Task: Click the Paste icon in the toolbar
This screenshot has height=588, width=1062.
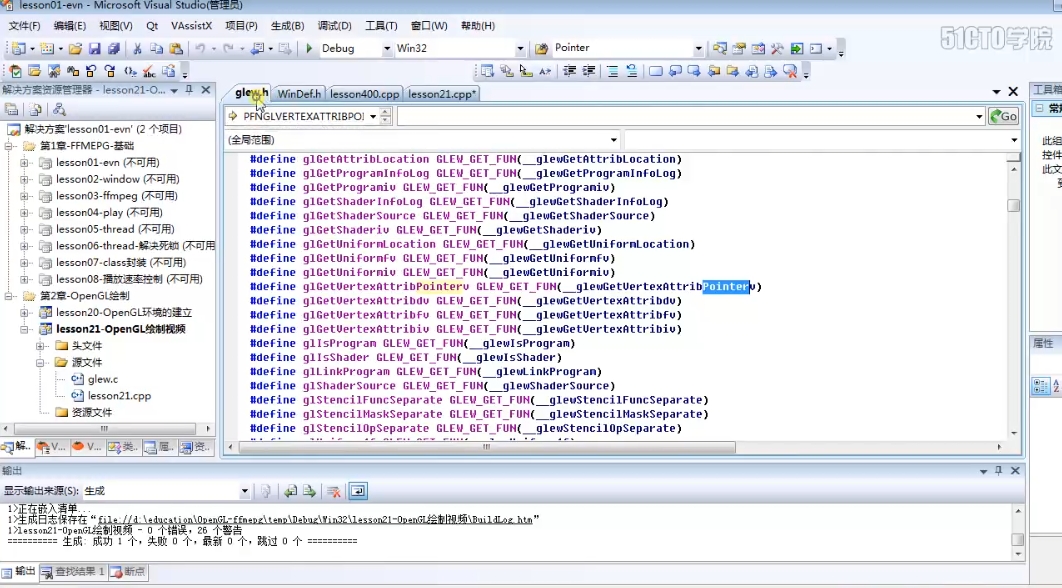Action: pos(176,49)
